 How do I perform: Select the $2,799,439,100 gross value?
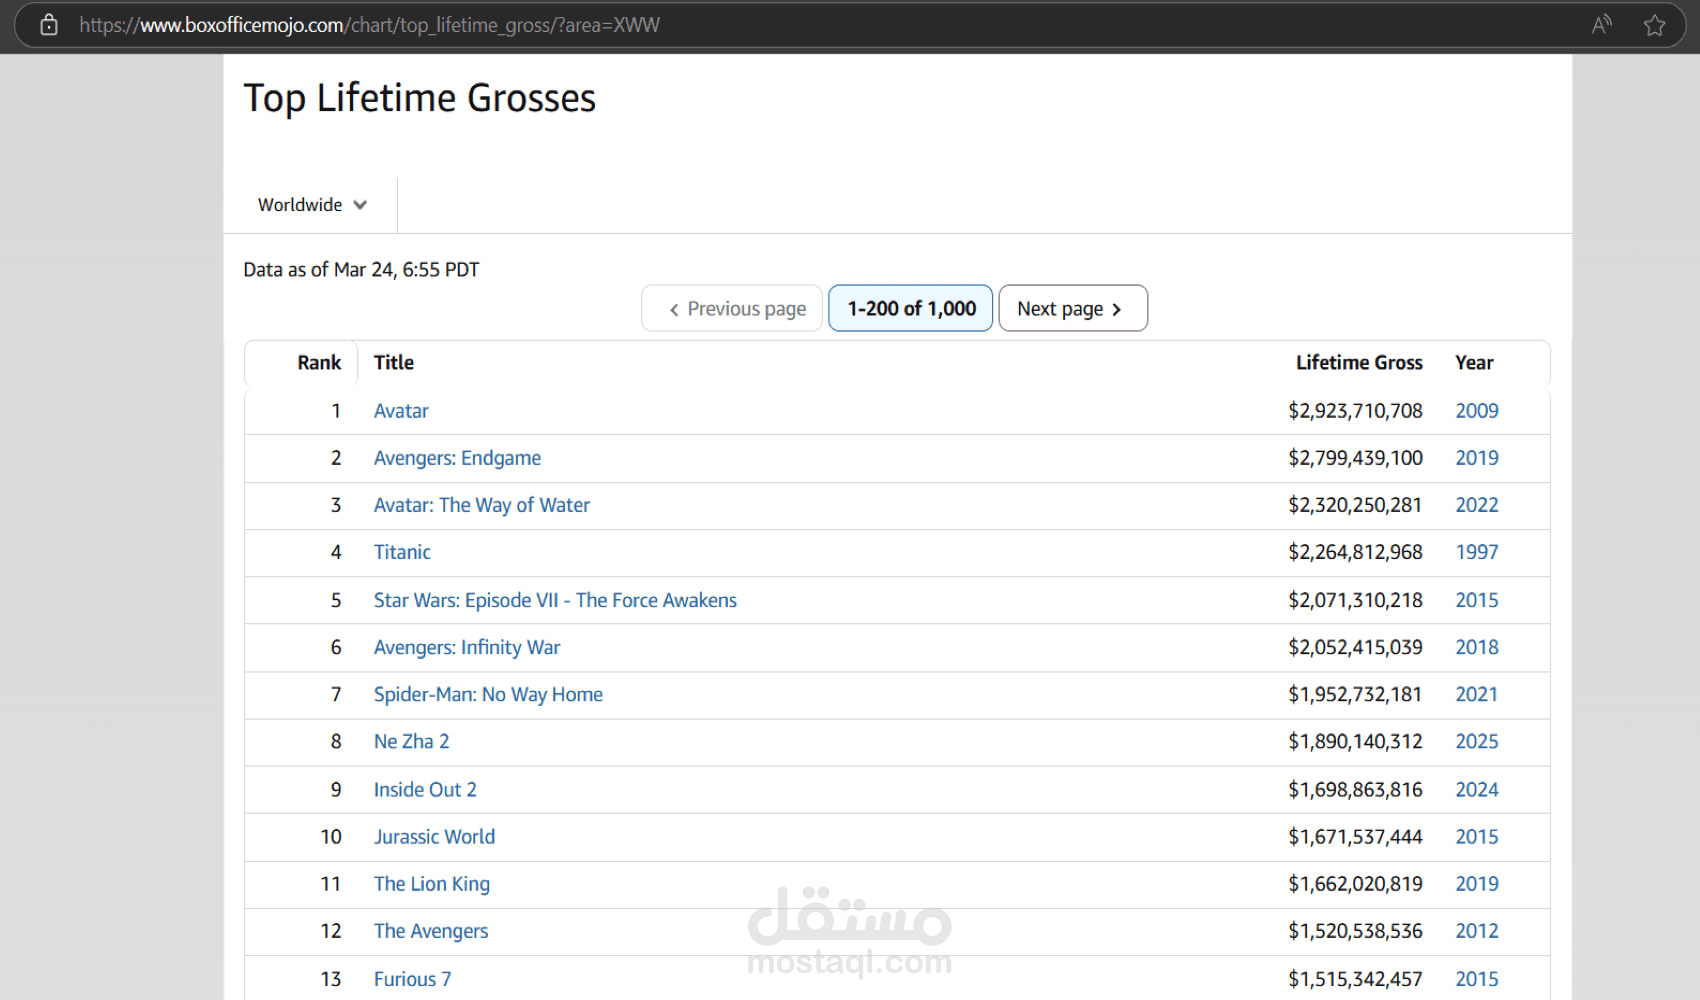click(1355, 458)
